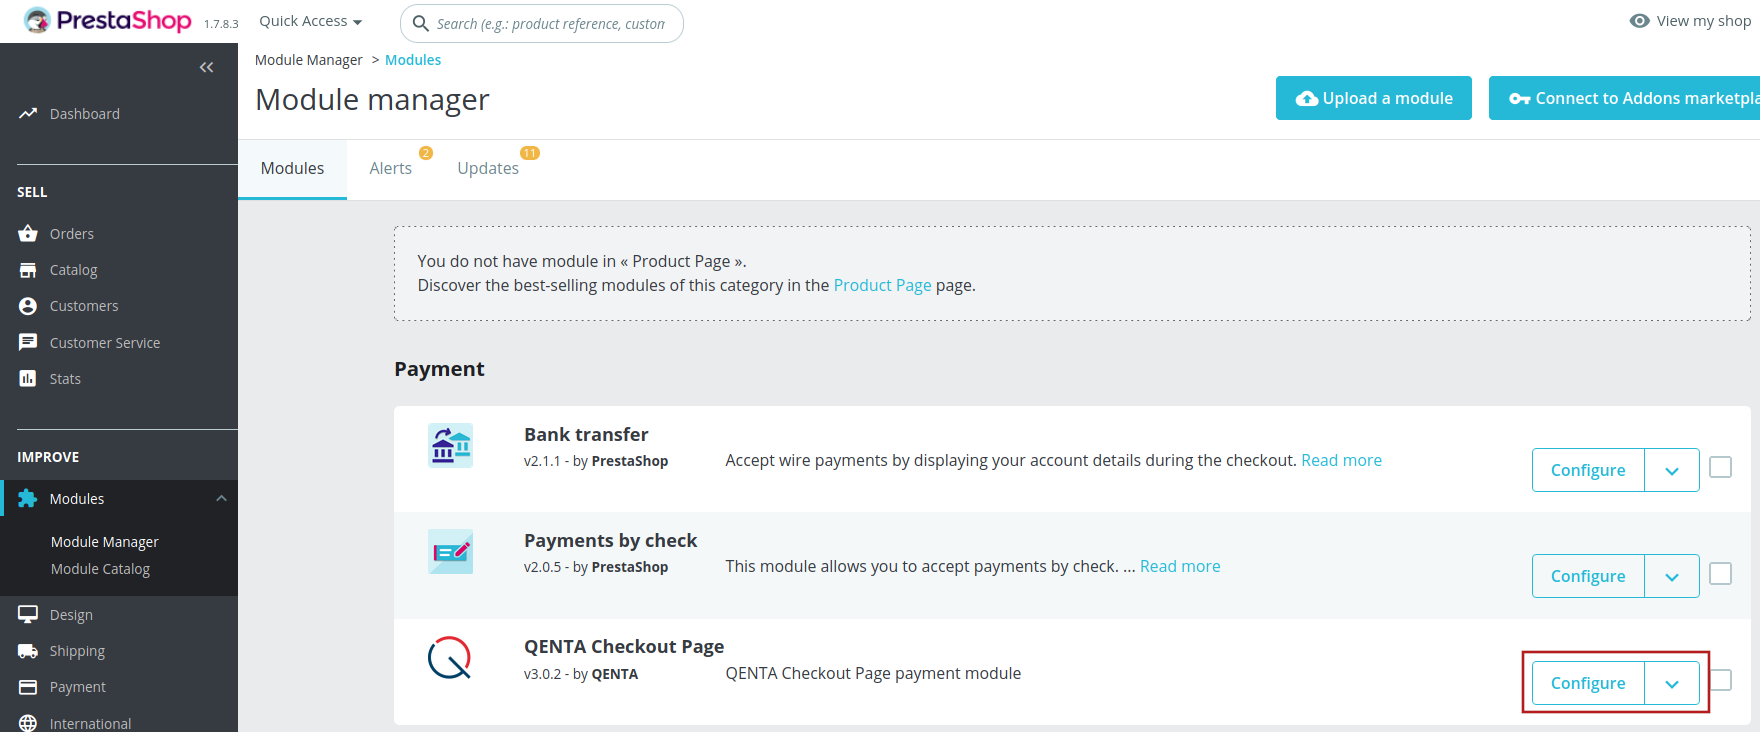Screen dimensions: 1760x732
Task: Open the Shipping menu label
Action: (77, 651)
